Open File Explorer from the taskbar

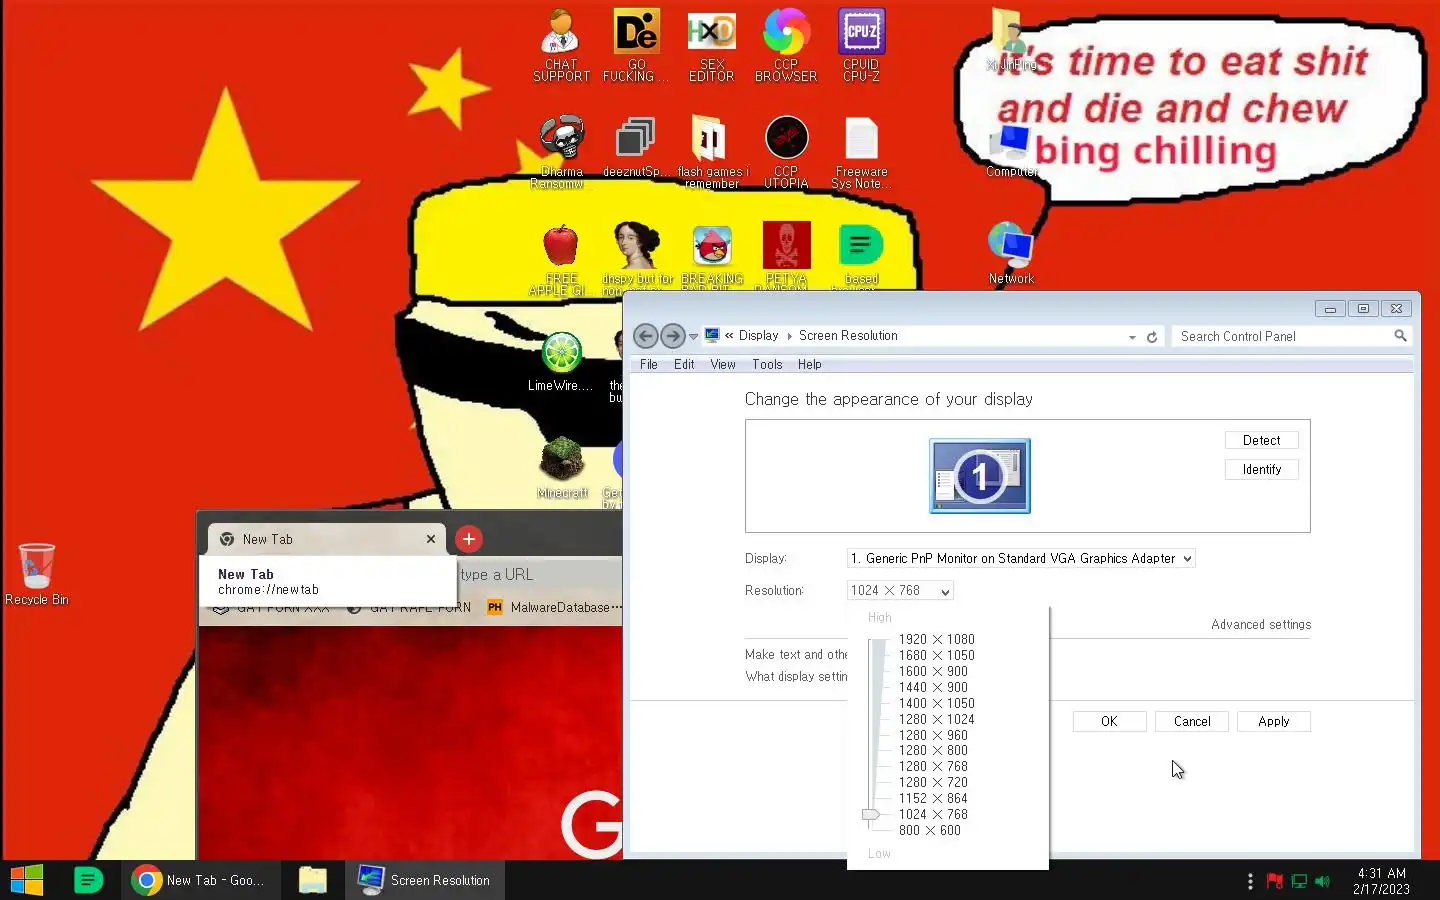coord(313,880)
